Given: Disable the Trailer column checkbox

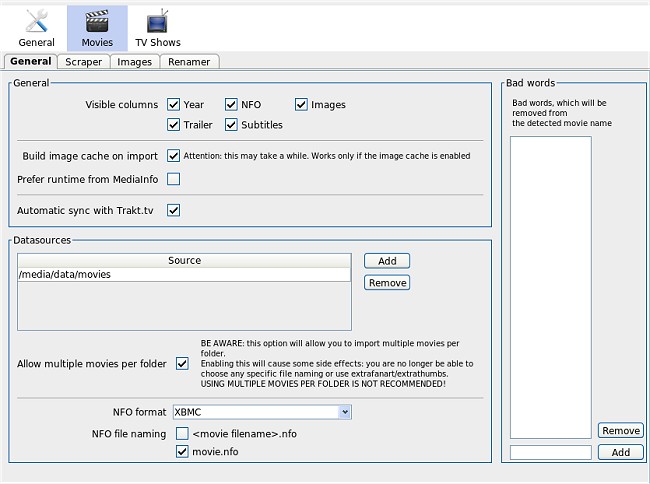Looking at the screenshot, I should tap(174, 125).
